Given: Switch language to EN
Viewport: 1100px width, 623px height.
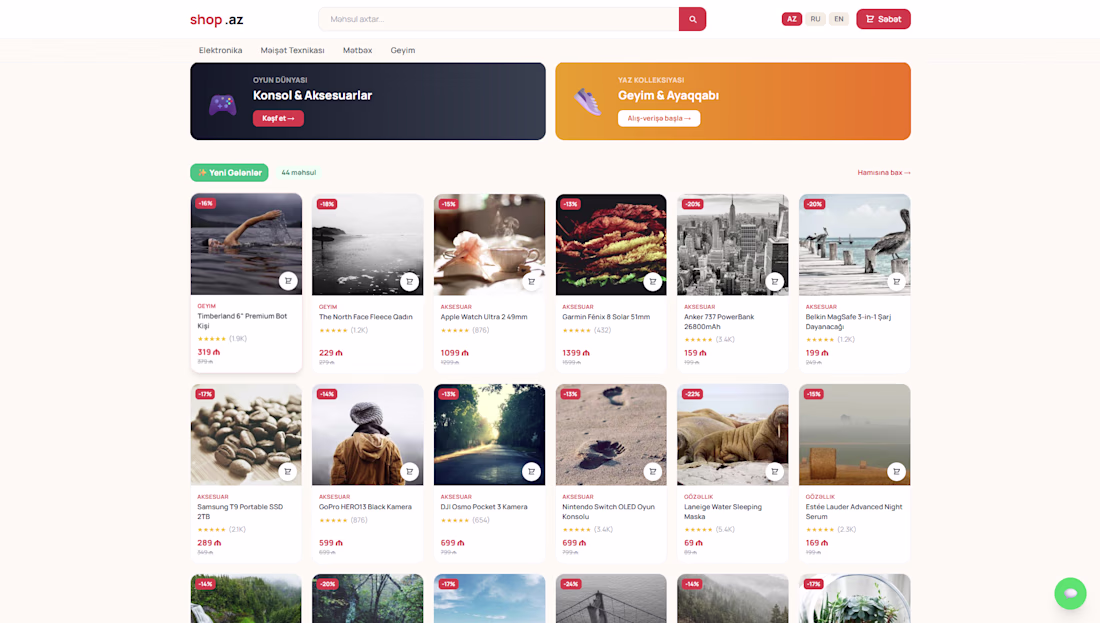Looking at the screenshot, I should (x=838, y=19).
